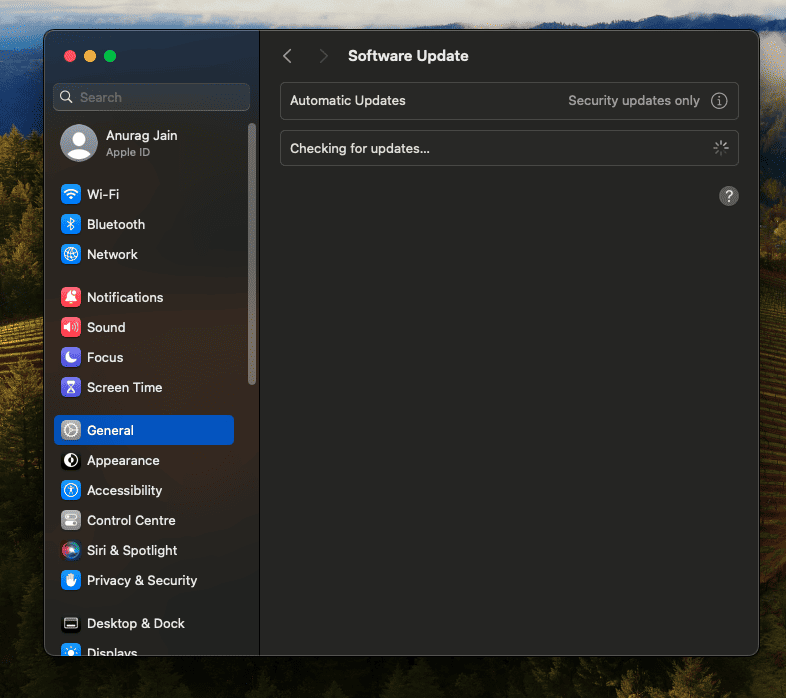Select Privacy & Security hand icon
This screenshot has height=698, width=786.
click(71, 581)
